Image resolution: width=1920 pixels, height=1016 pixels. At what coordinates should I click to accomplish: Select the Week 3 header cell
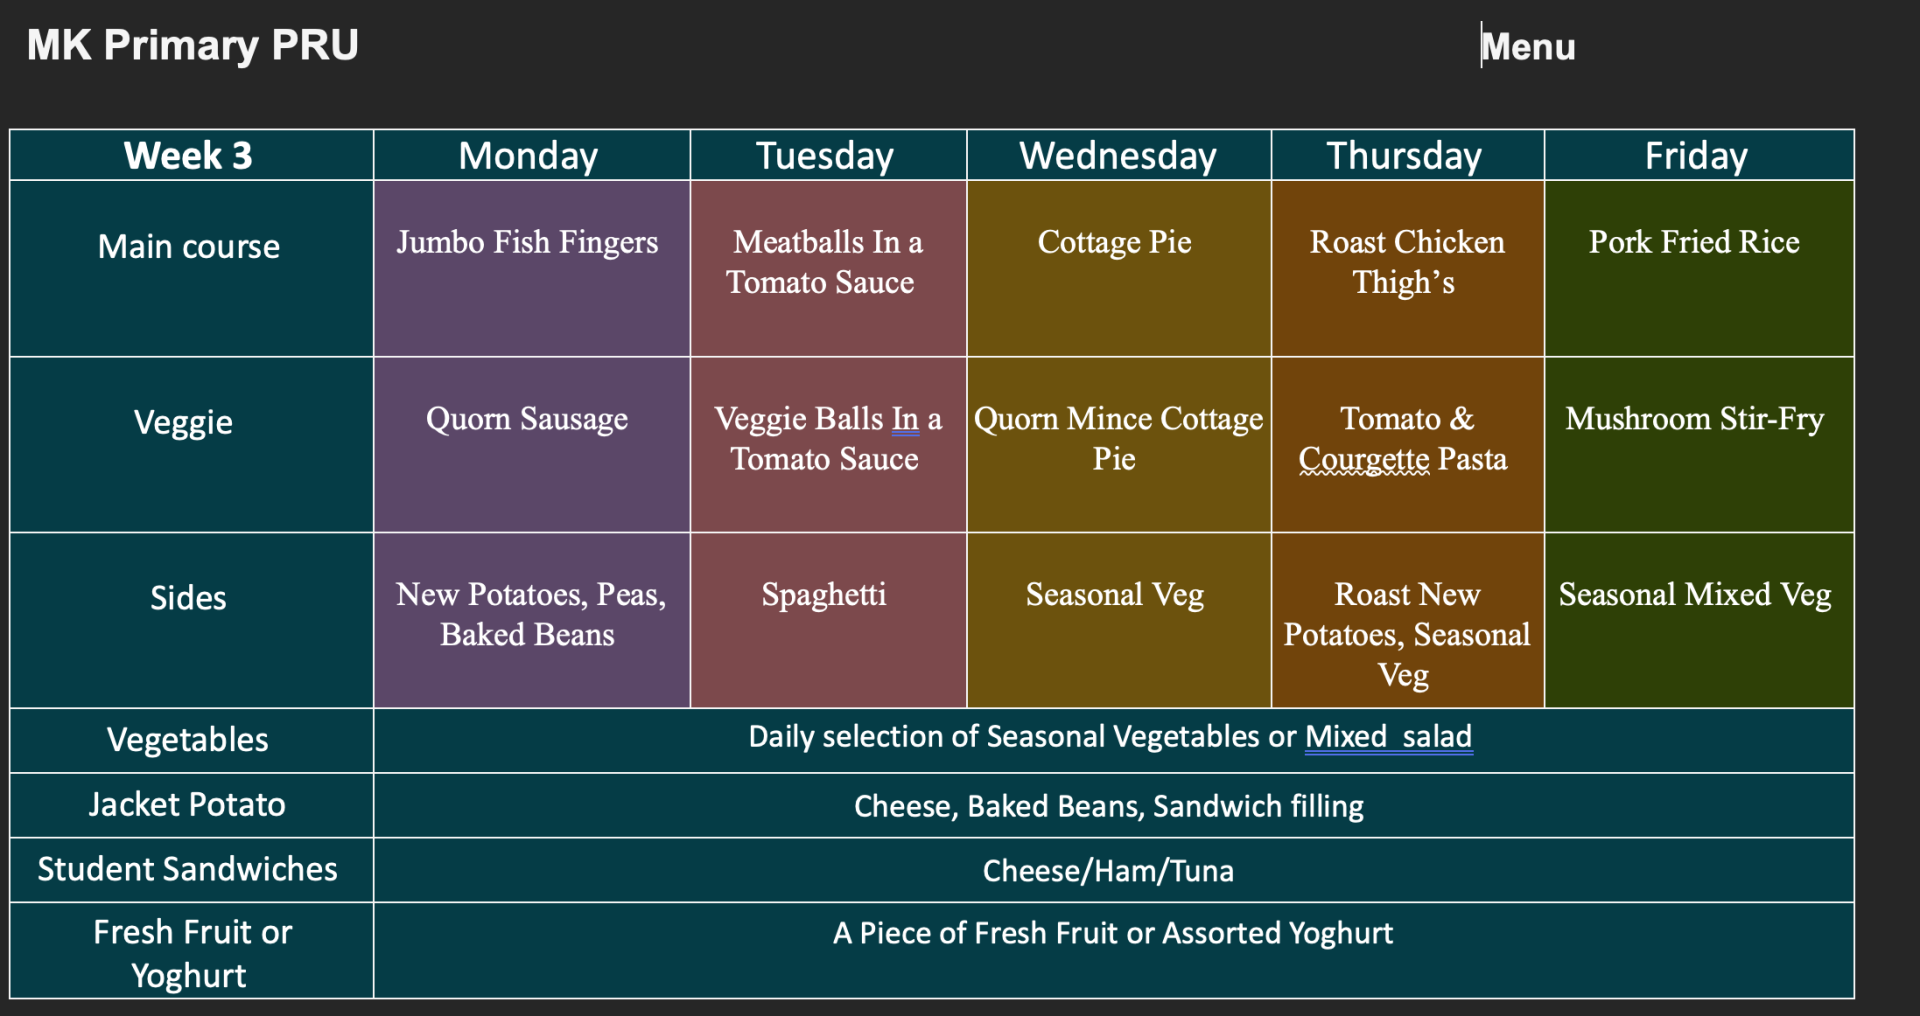click(191, 155)
